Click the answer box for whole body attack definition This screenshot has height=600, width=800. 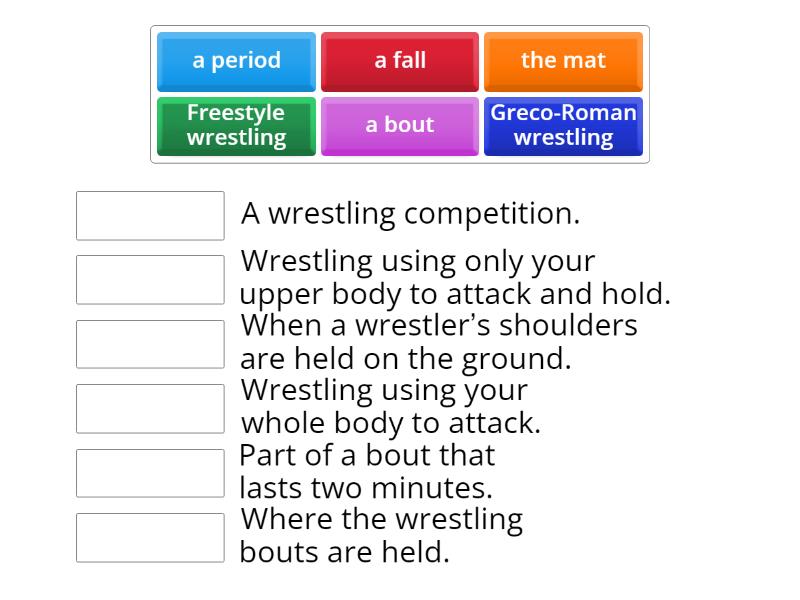click(149, 408)
